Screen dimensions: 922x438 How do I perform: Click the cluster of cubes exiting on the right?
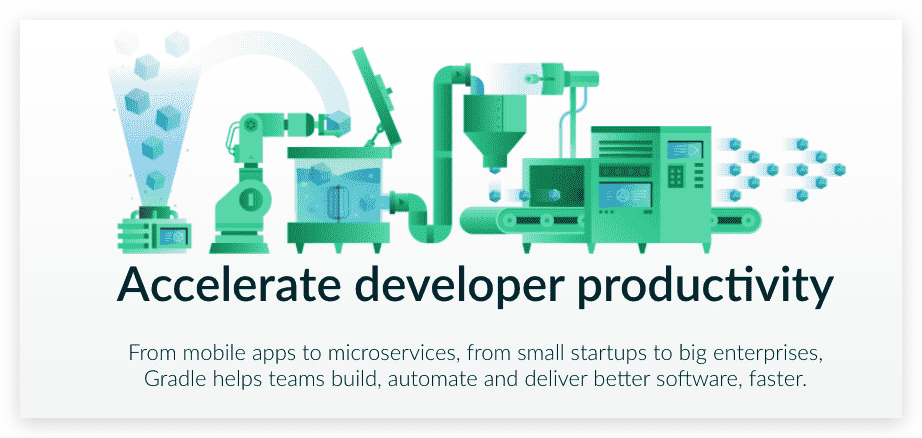click(x=788, y=168)
